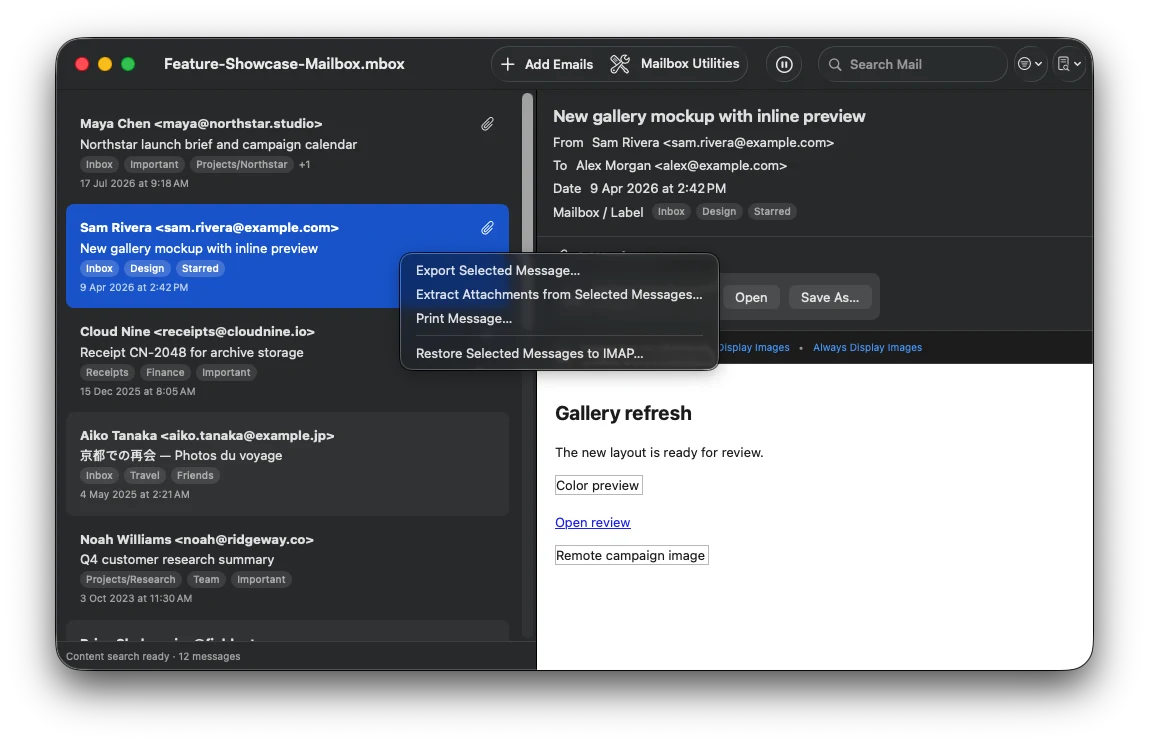Click the Feature-Showcase-Mailbox.mbox window title
Image resolution: width=1149 pixels, height=744 pixels.
(284, 64)
